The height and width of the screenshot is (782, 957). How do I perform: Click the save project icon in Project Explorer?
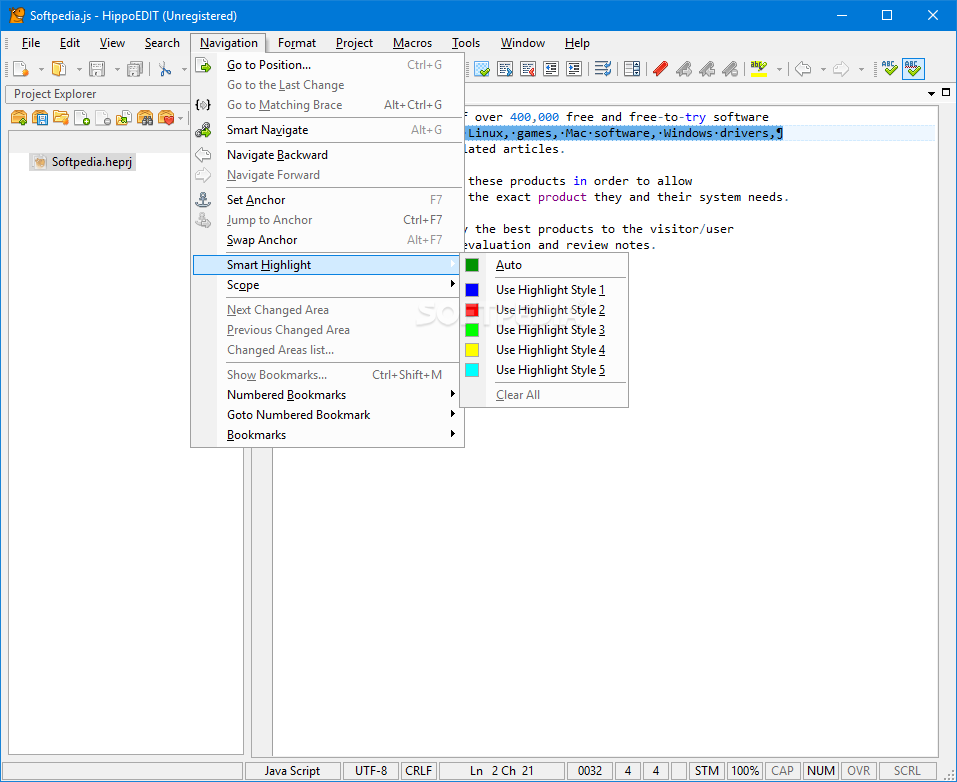[x=40, y=117]
